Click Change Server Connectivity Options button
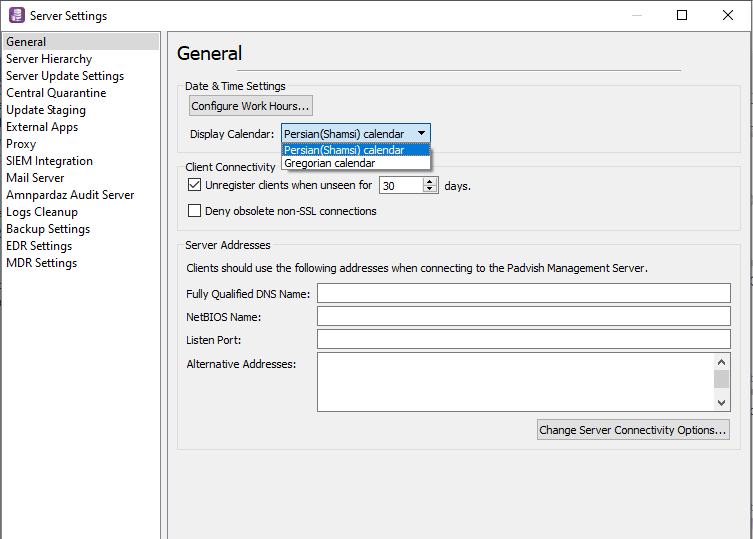753x539 pixels. (x=633, y=429)
